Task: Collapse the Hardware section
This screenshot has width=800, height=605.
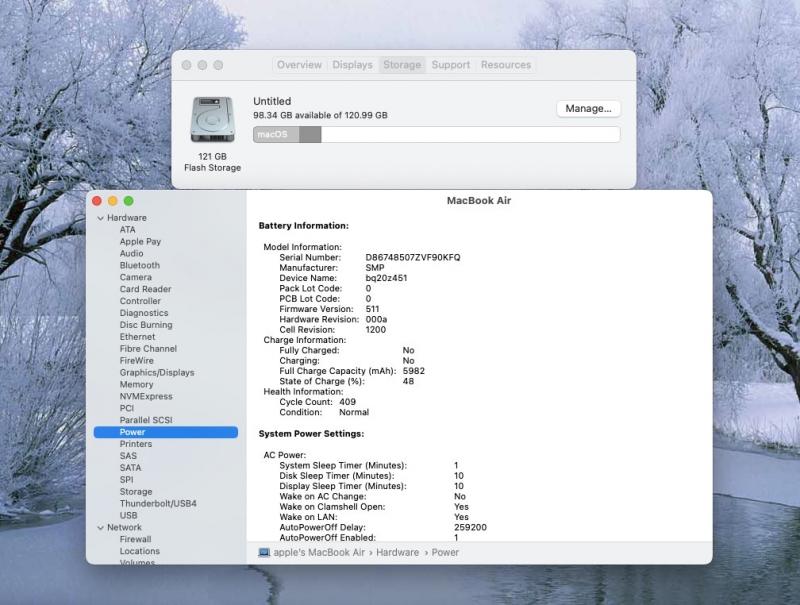Action: click(x=100, y=218)
